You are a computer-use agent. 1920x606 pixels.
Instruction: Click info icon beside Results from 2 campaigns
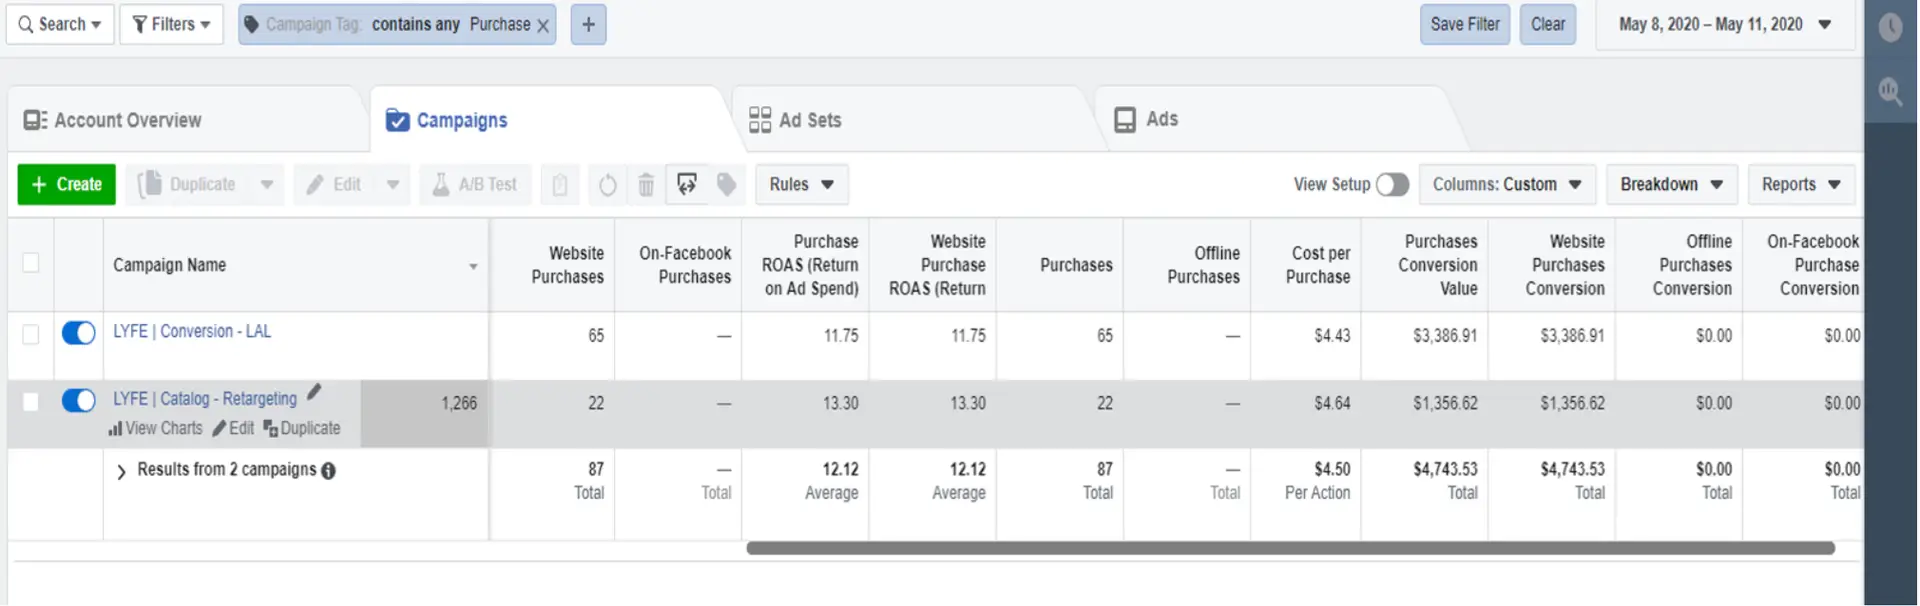coord(328,471)
